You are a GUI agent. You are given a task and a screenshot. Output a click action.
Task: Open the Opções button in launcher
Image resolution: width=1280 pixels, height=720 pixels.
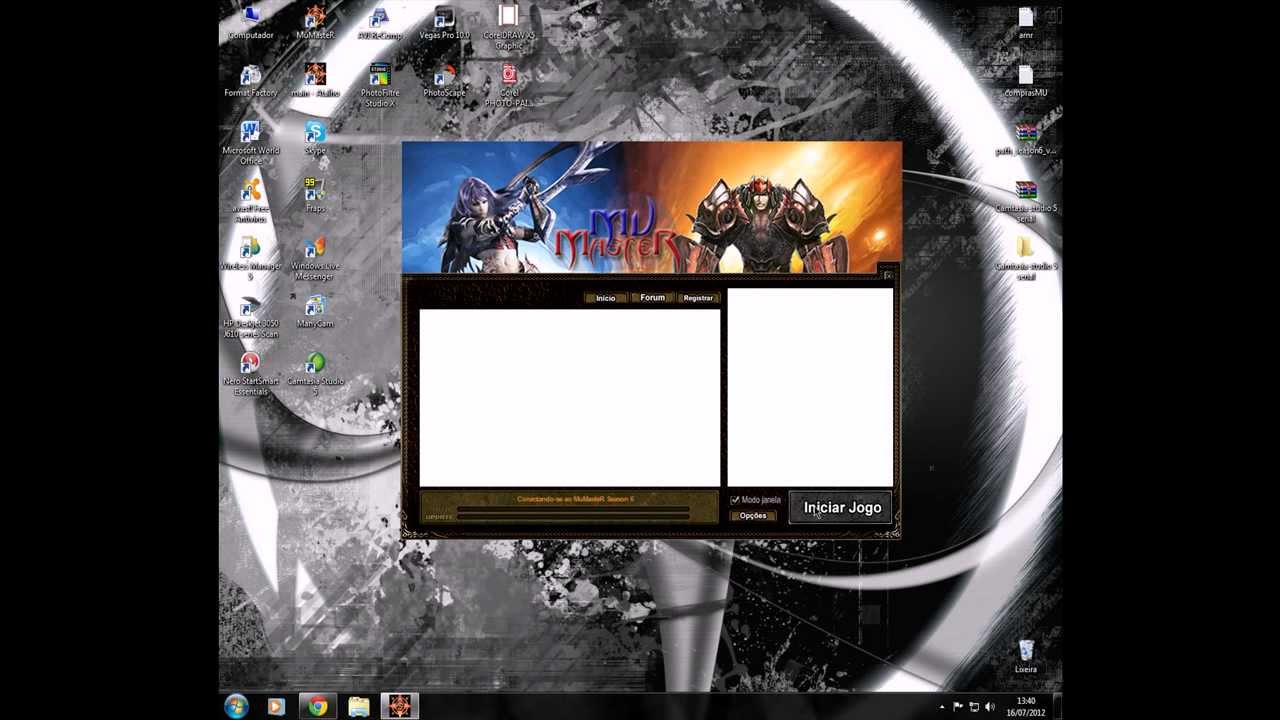(x=753, y=516)
